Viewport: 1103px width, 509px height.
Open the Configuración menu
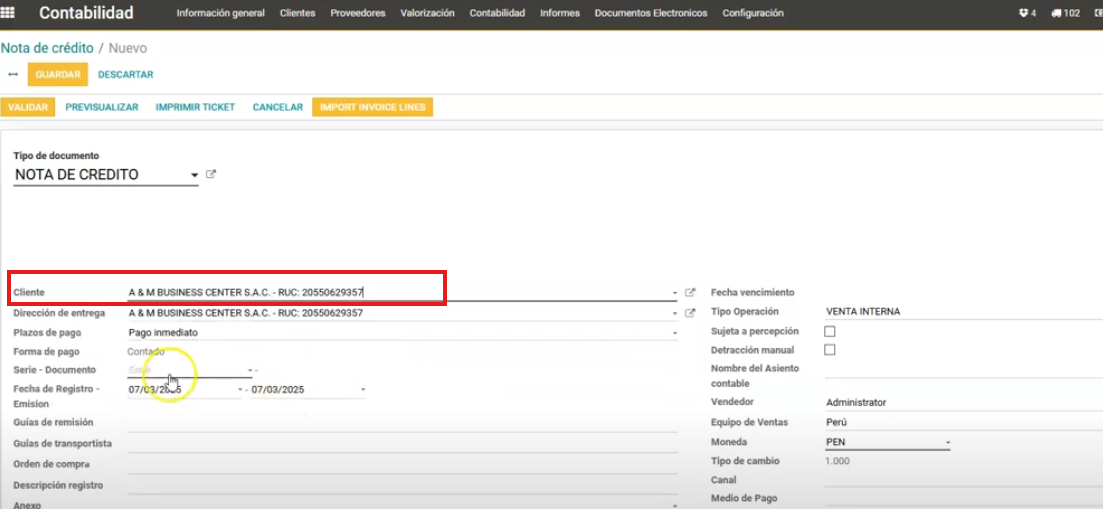click(x=752, y=13)
